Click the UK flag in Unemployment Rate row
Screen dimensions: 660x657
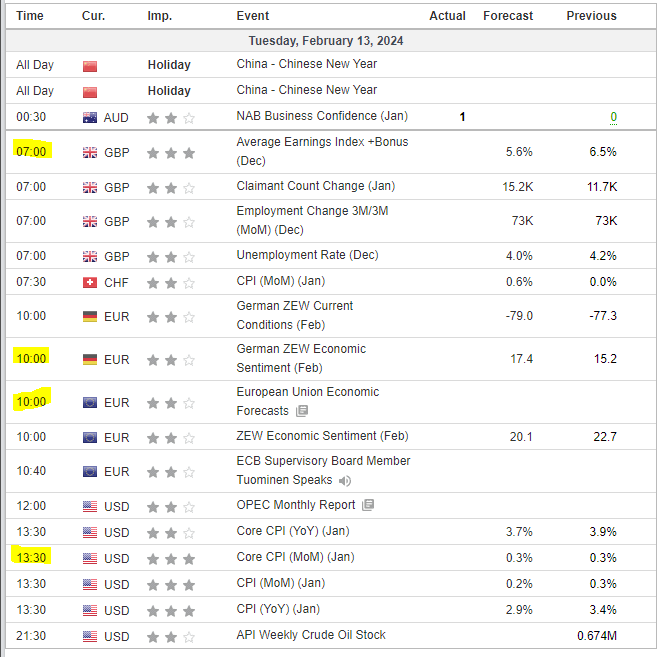90,256
